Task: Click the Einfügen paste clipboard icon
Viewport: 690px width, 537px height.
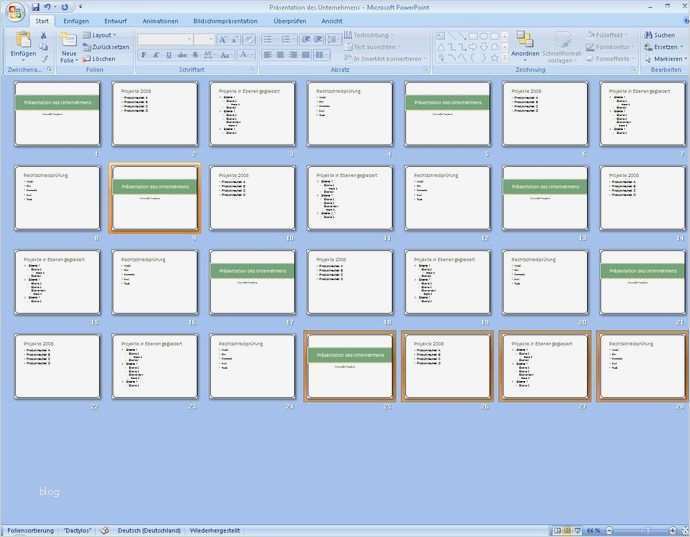Action: click(23, 40)
